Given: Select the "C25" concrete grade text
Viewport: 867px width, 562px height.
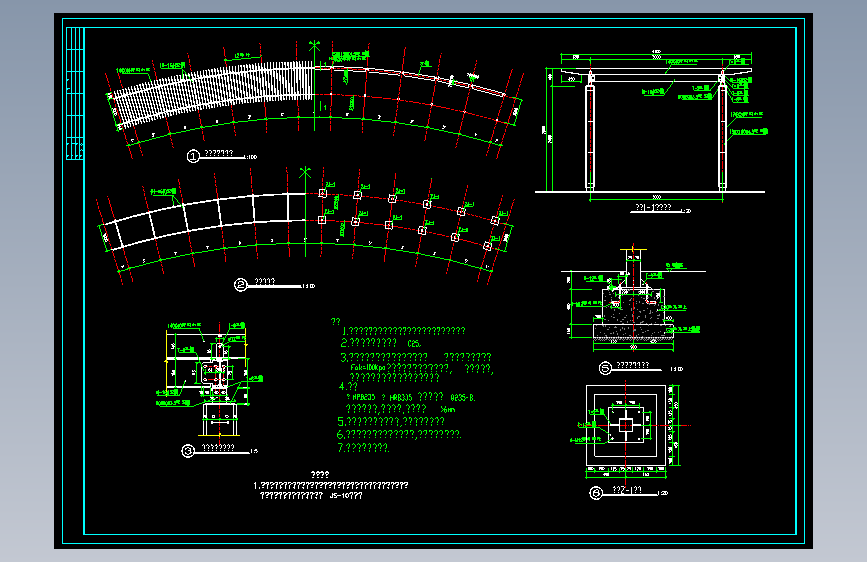Looking at the screenshot, I should pyautogui.click(x=414, y=344).
